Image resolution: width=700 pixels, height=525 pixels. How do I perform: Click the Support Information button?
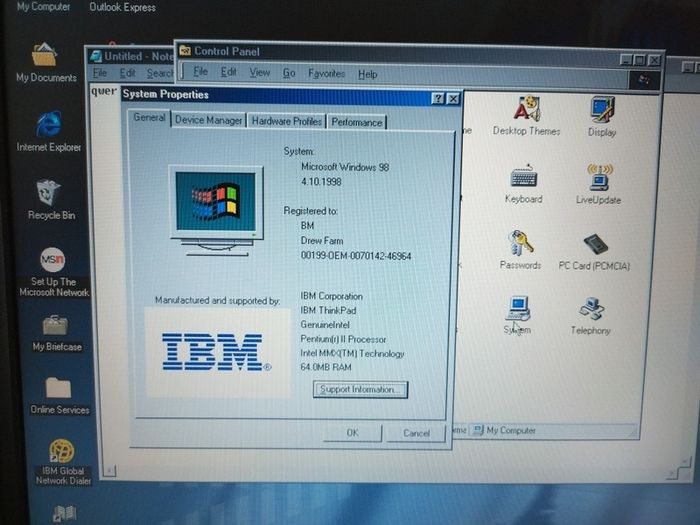coord(360,389)
